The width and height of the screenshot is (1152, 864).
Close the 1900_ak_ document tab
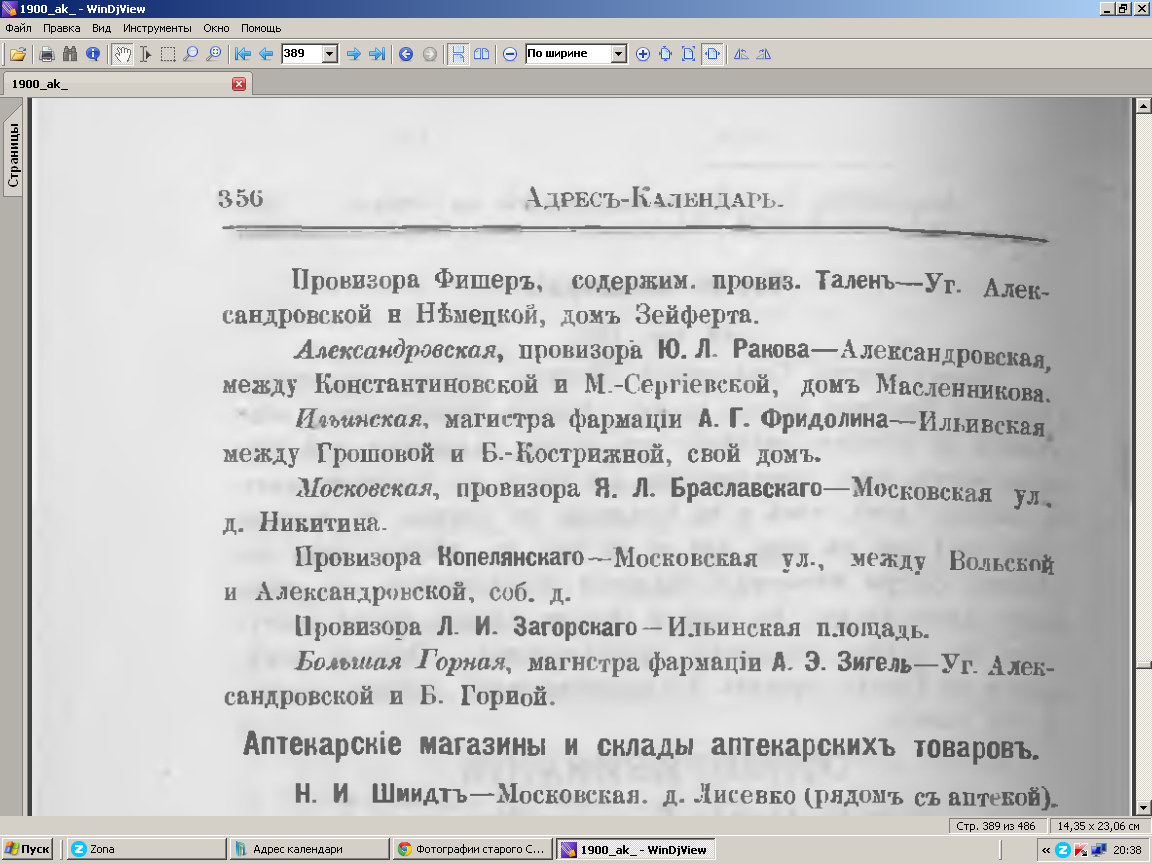tap(239, 84)
